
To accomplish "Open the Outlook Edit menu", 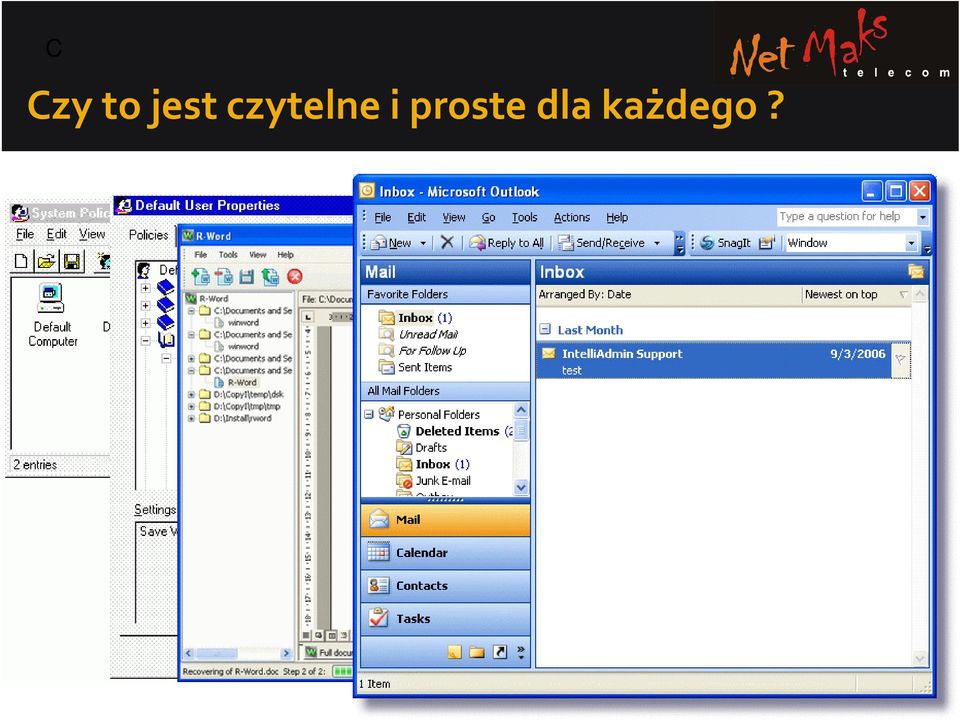I will click(x=417, y=217).
